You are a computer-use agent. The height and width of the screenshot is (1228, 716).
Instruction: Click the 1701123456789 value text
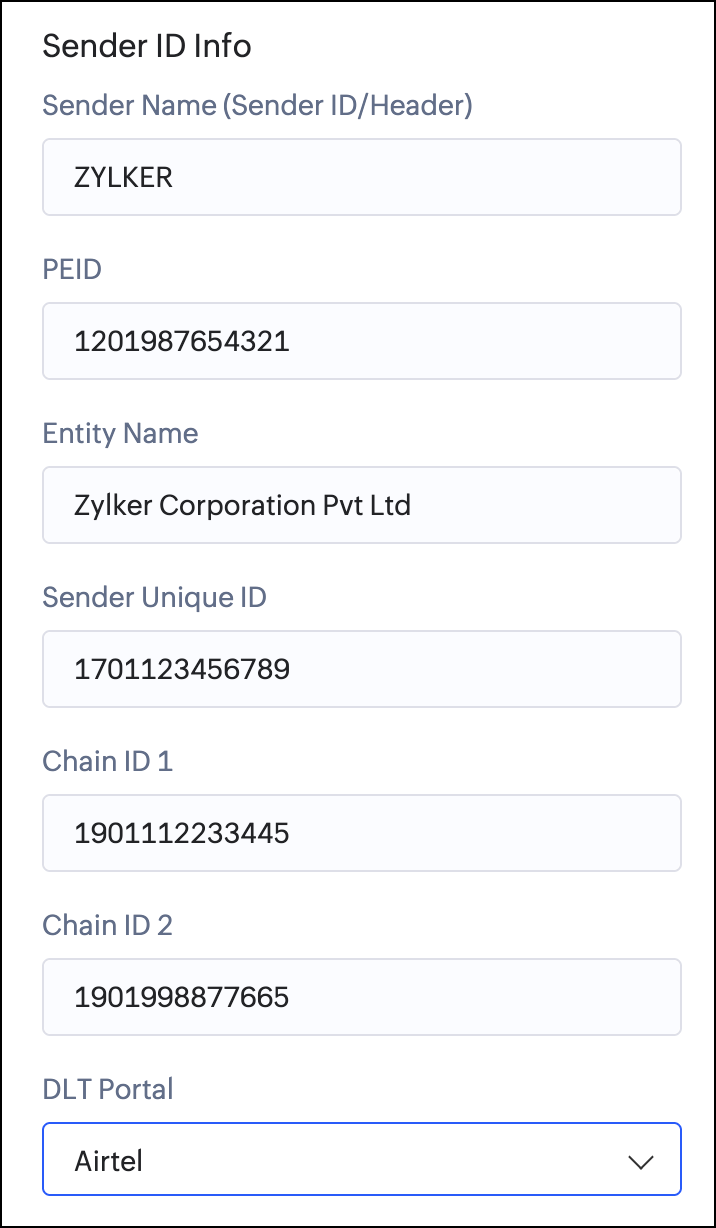(x=182, y=669)
